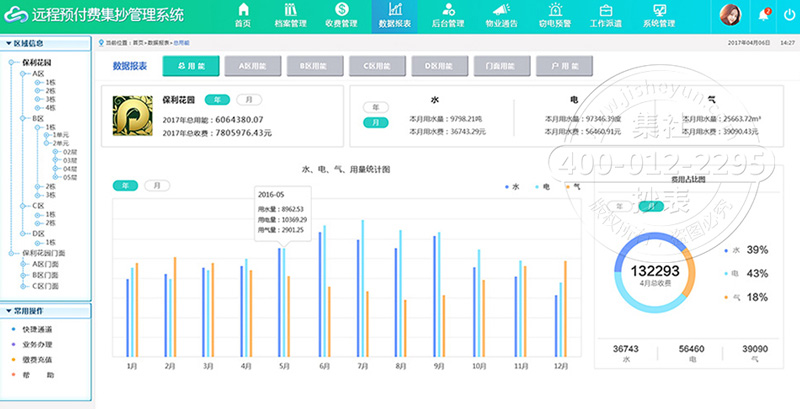Image resolution: width=800 pixels, height=409 pixels.
Task: Open the 首页 home icon
Action: [x=243, y=10]
